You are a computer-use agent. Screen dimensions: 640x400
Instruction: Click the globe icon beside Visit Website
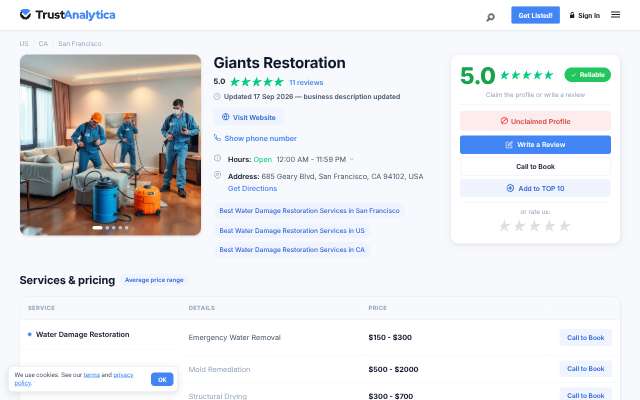pyautogui.click(x=225, y=117)
